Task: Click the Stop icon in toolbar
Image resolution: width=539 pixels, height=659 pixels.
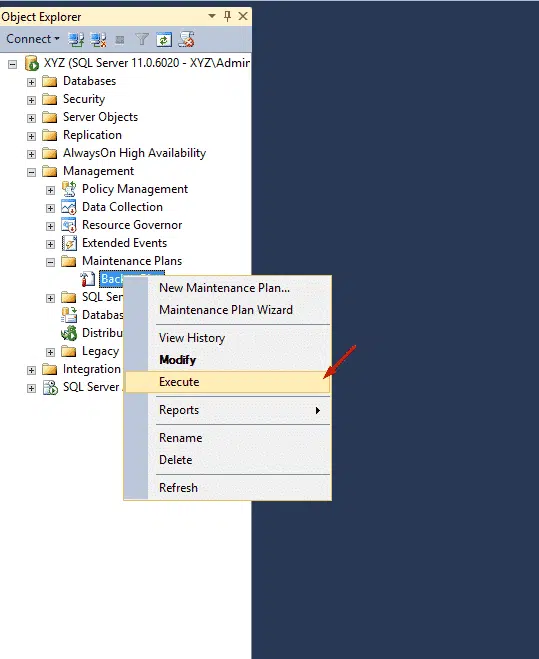Action: 120,40
